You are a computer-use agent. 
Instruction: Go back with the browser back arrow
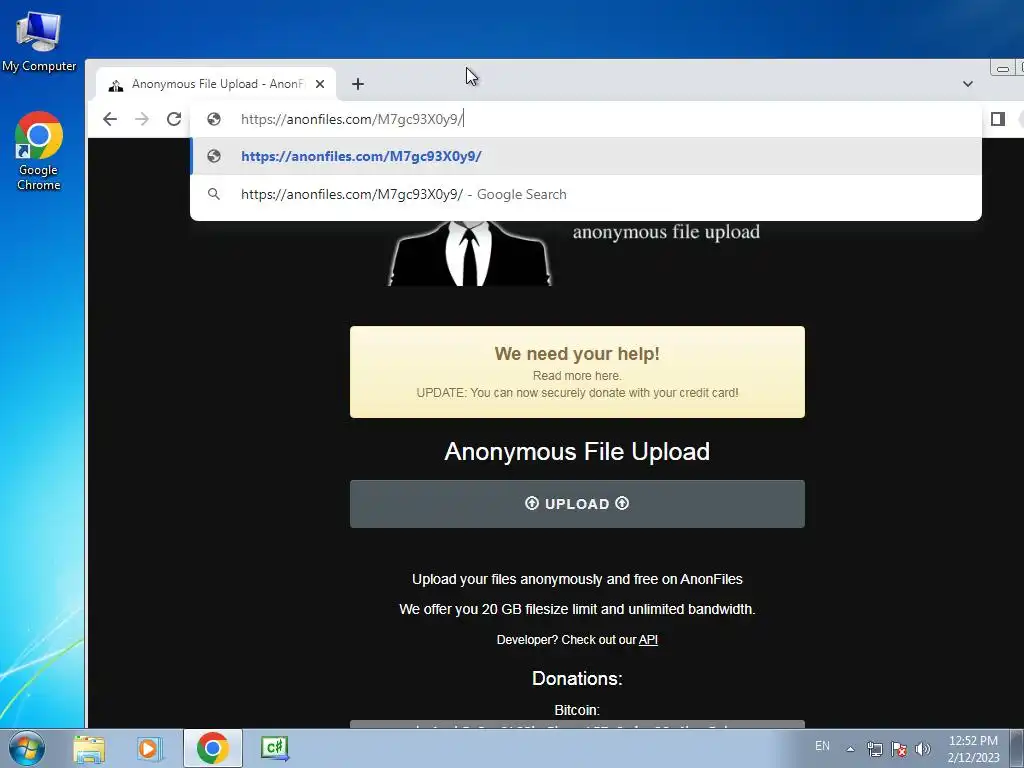[x=110, y=119]
